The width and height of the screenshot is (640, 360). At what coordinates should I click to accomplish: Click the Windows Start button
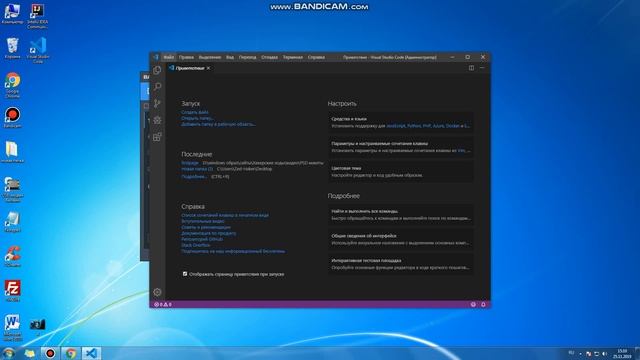[x=8, y=353]
